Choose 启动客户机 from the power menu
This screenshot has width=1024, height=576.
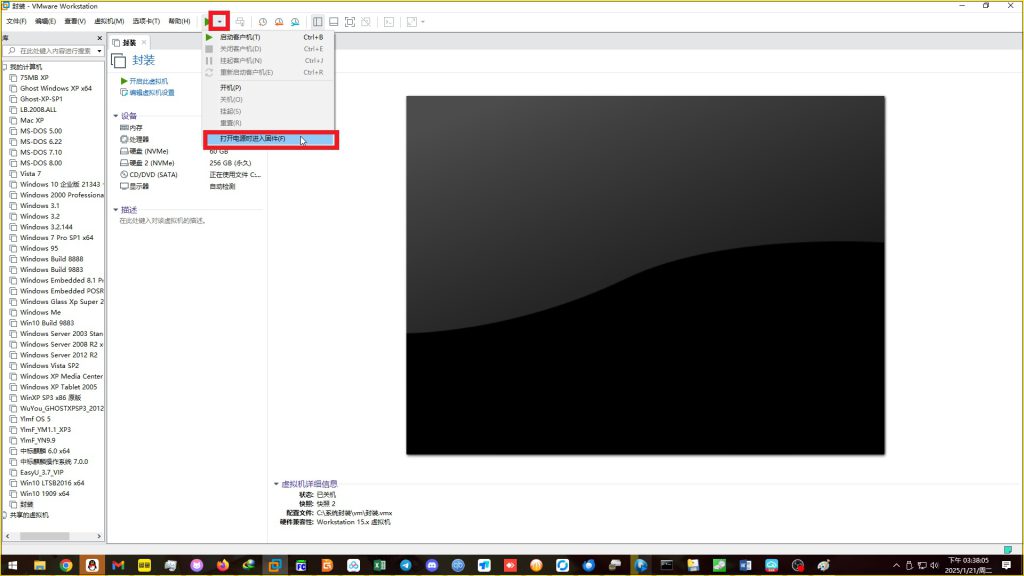pyautogui.click(x=240, y=37)
